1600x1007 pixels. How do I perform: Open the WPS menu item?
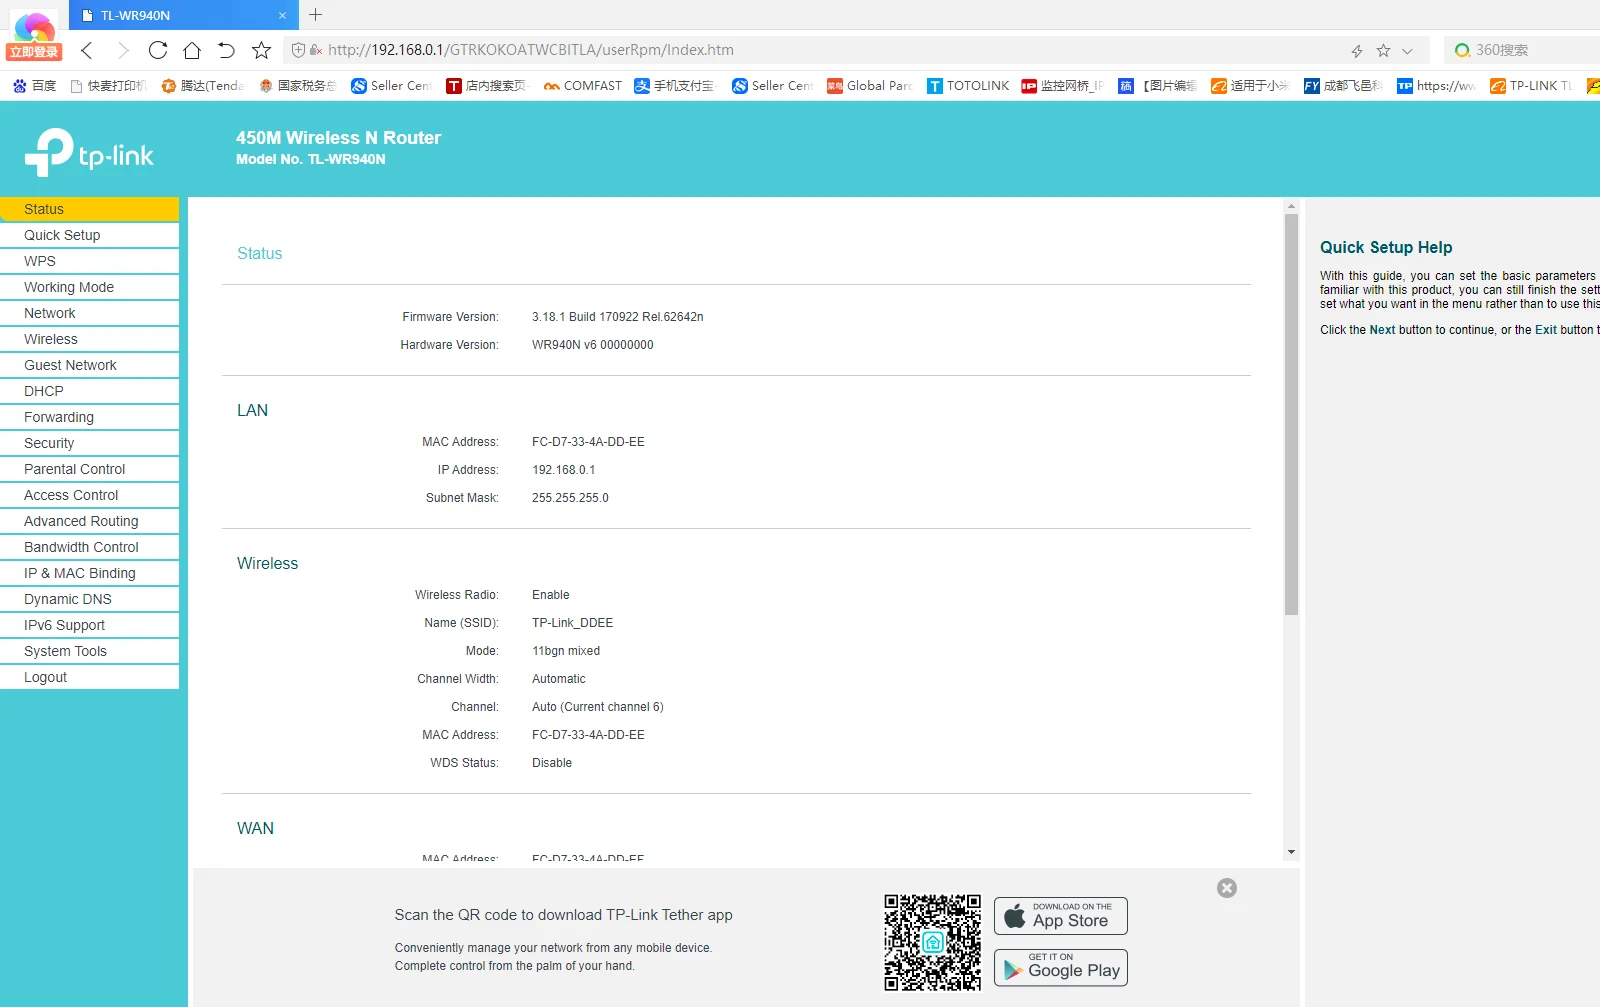89,261
